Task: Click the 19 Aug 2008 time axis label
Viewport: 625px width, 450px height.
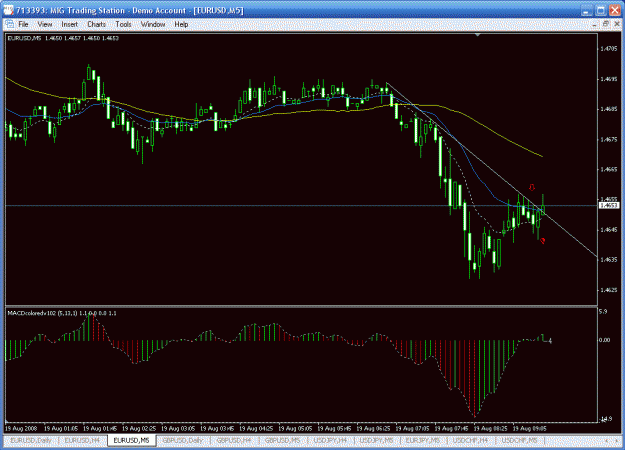Action: [21, 428]
